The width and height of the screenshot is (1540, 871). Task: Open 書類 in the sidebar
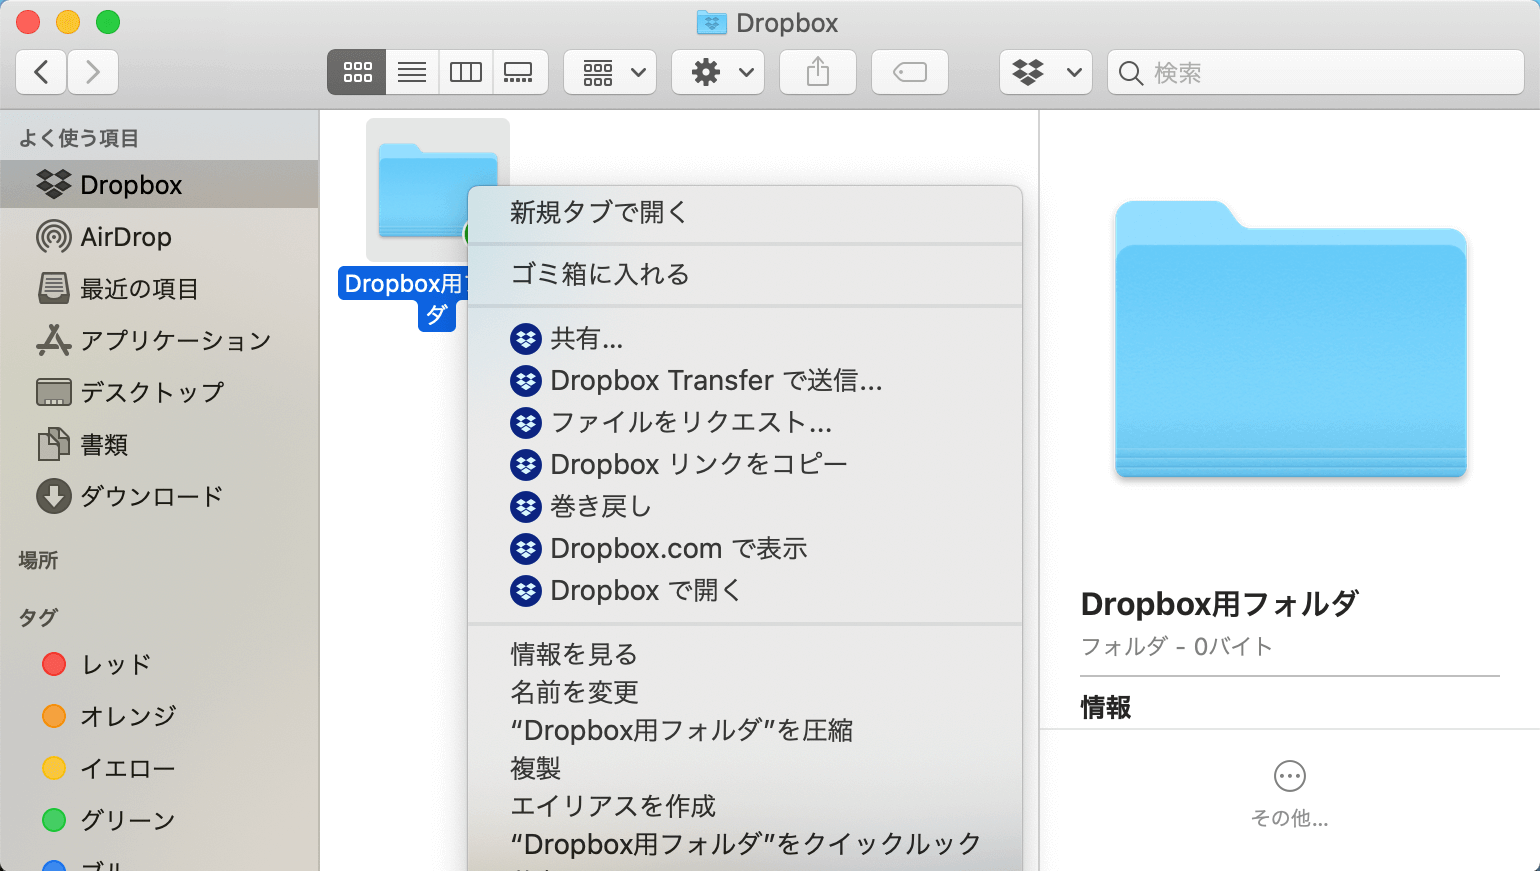(x=160, y=444)
